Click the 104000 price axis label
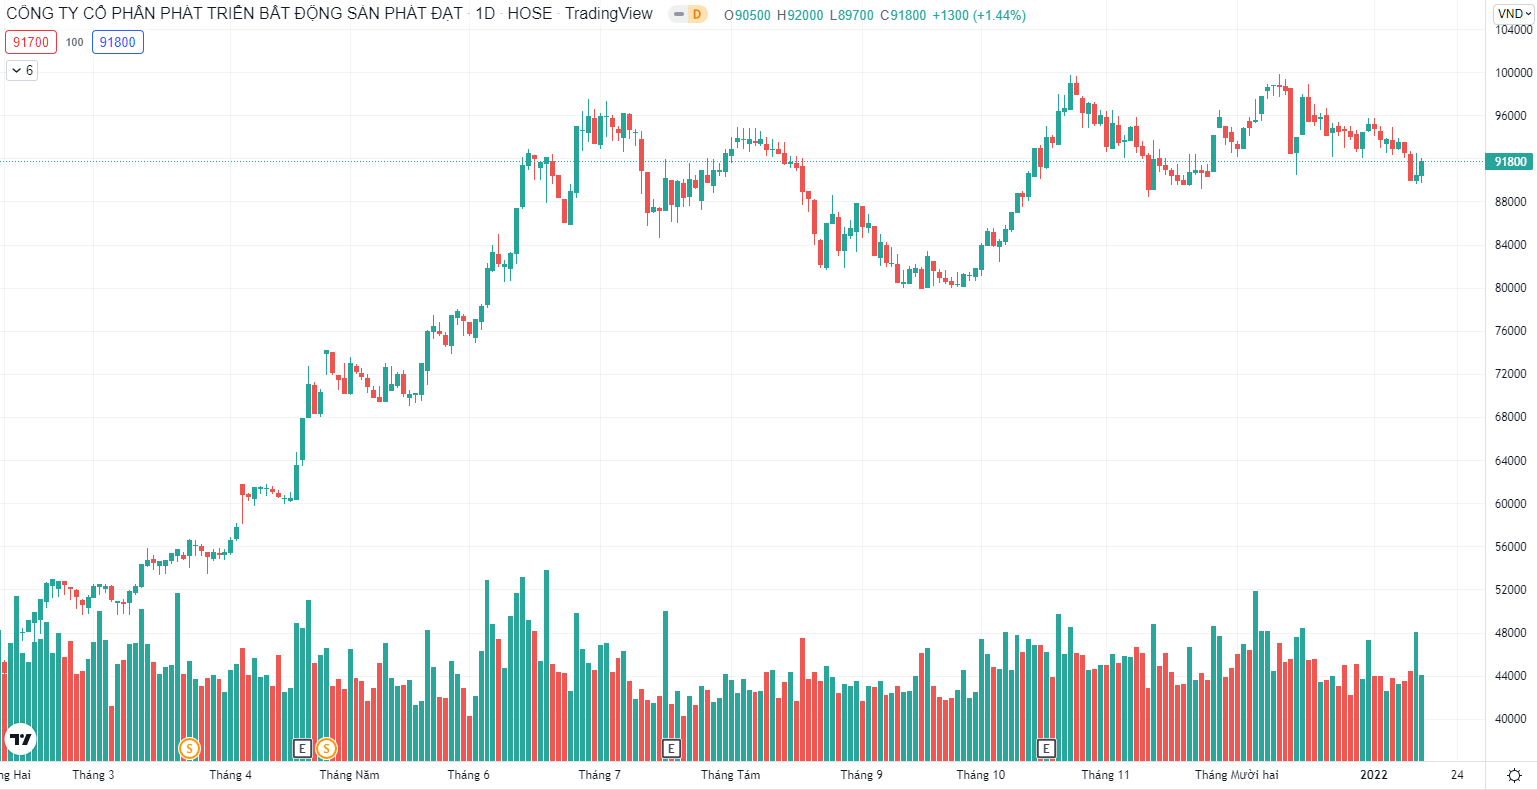The width and height of the screenshot is (1537, 790). pyautogui.click(x=1513, y=30)
